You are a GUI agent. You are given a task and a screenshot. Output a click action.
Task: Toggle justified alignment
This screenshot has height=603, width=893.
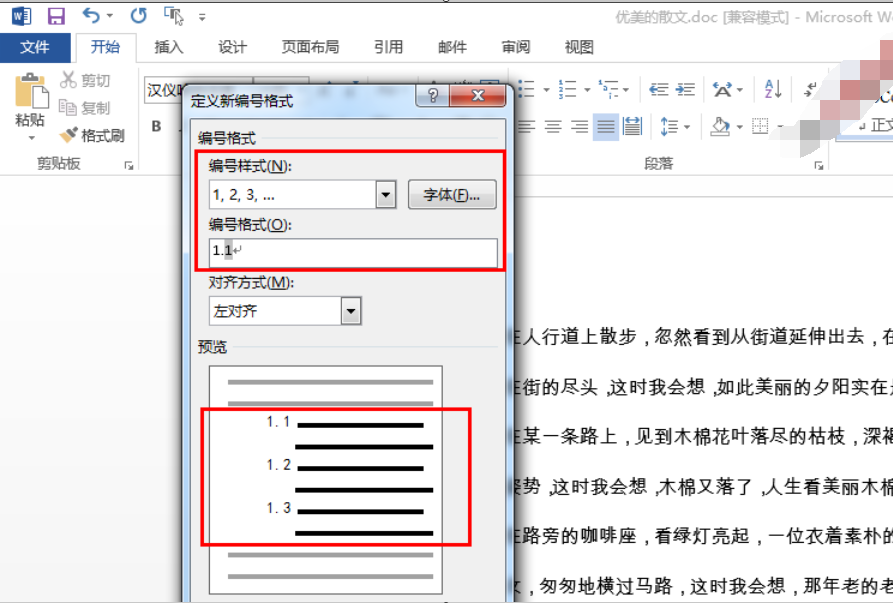(606, 125)
